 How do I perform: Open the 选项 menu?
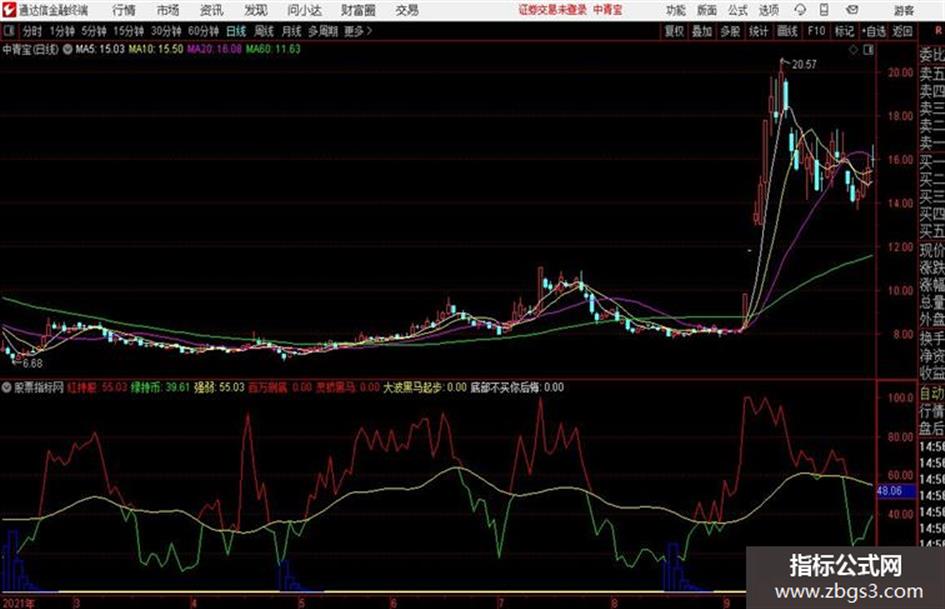(768, 10)
